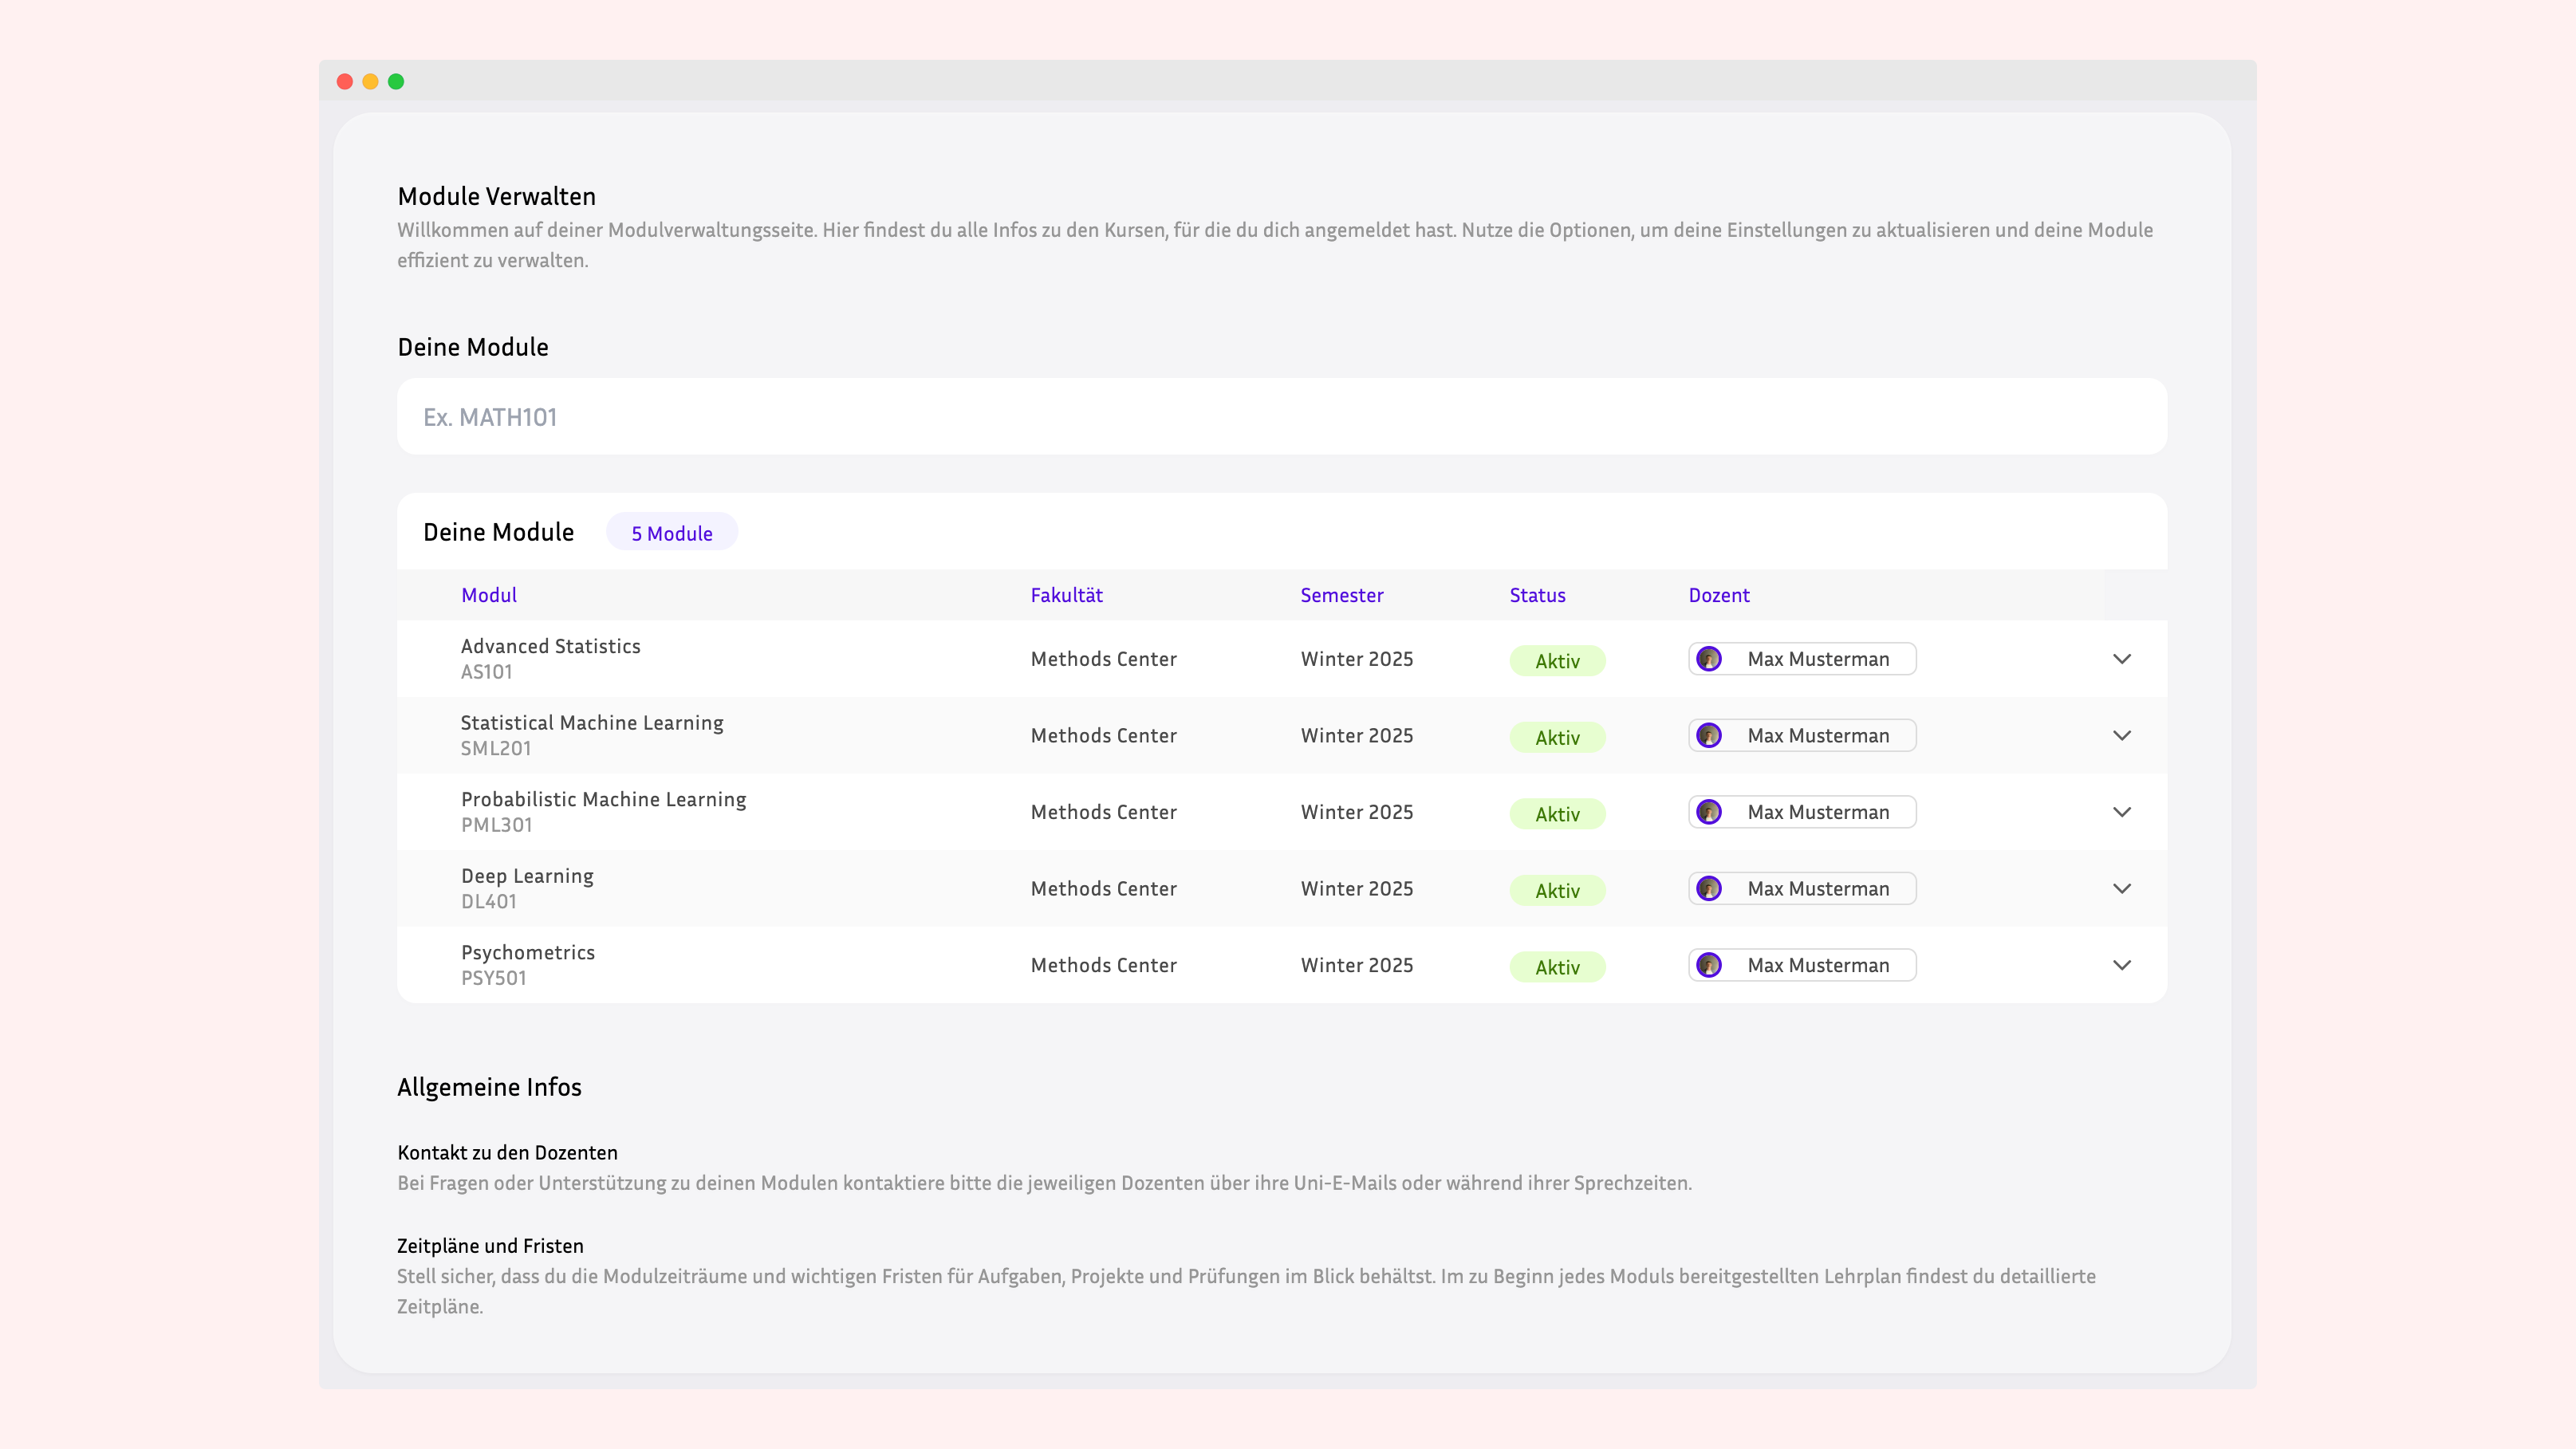This screenshot has width=2576, height=1449.
Task: Toggle the Aktiv status of Psychometrics
Action: click(1557, 967)
